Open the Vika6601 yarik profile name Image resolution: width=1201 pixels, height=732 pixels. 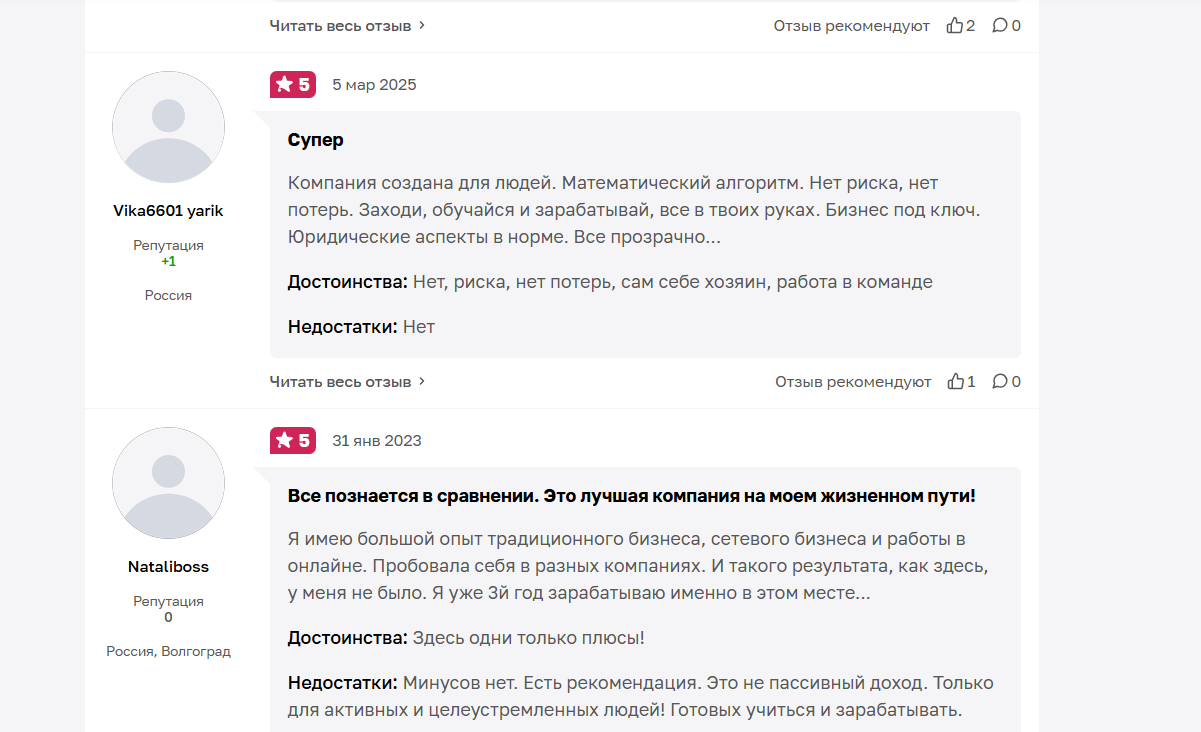pyautogui.click(x=168, y=211)
